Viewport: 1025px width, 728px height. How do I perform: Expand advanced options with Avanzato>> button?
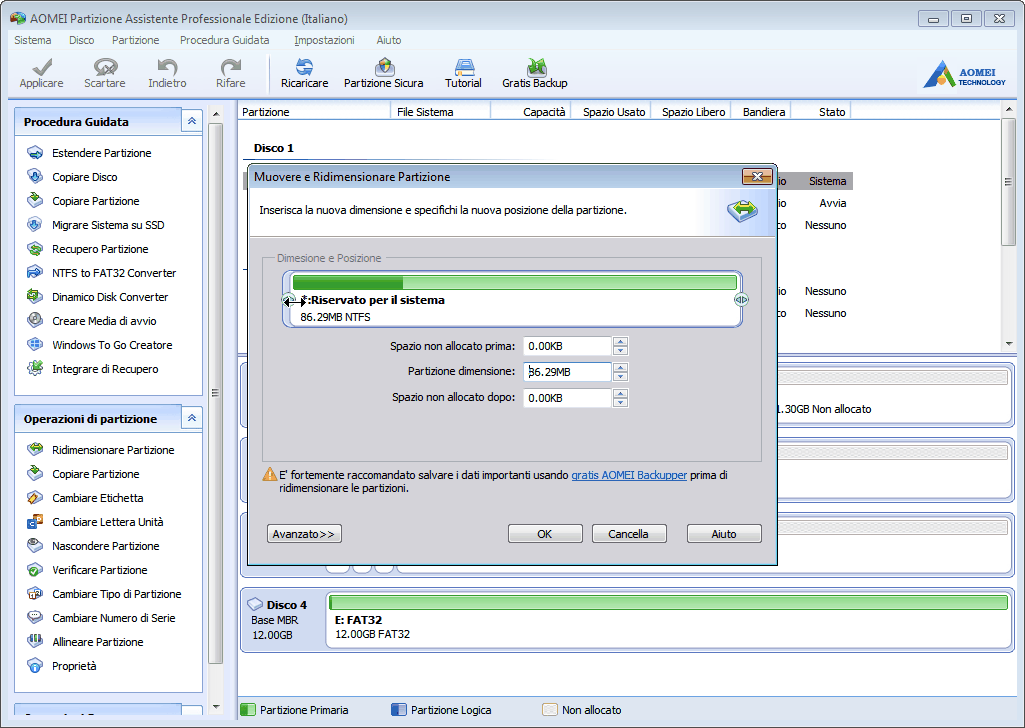point(305,534)
